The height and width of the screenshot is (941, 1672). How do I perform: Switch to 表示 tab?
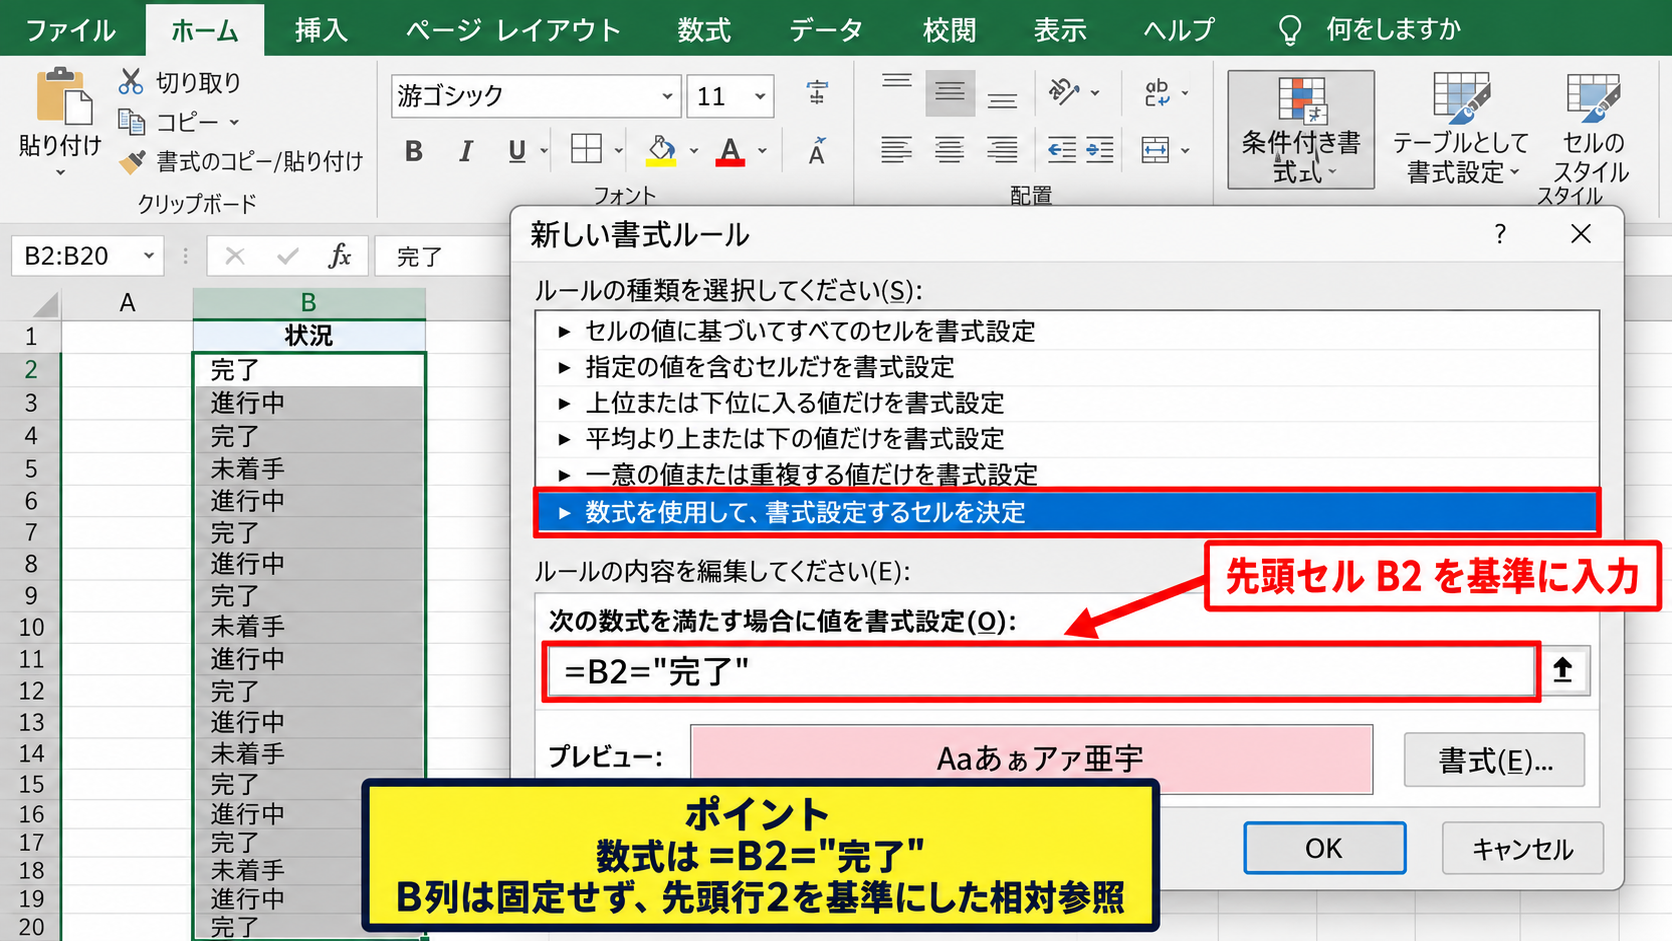[x=1060, y=30]
